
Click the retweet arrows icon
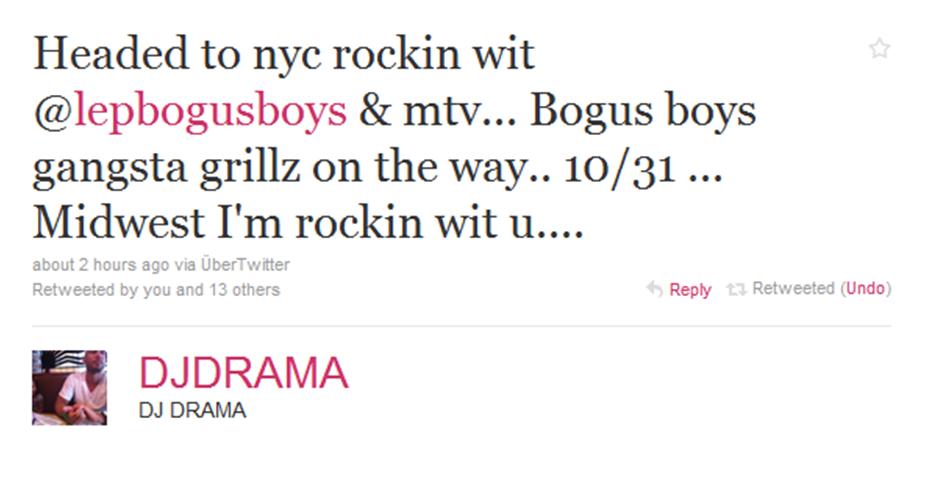point(736,289)
